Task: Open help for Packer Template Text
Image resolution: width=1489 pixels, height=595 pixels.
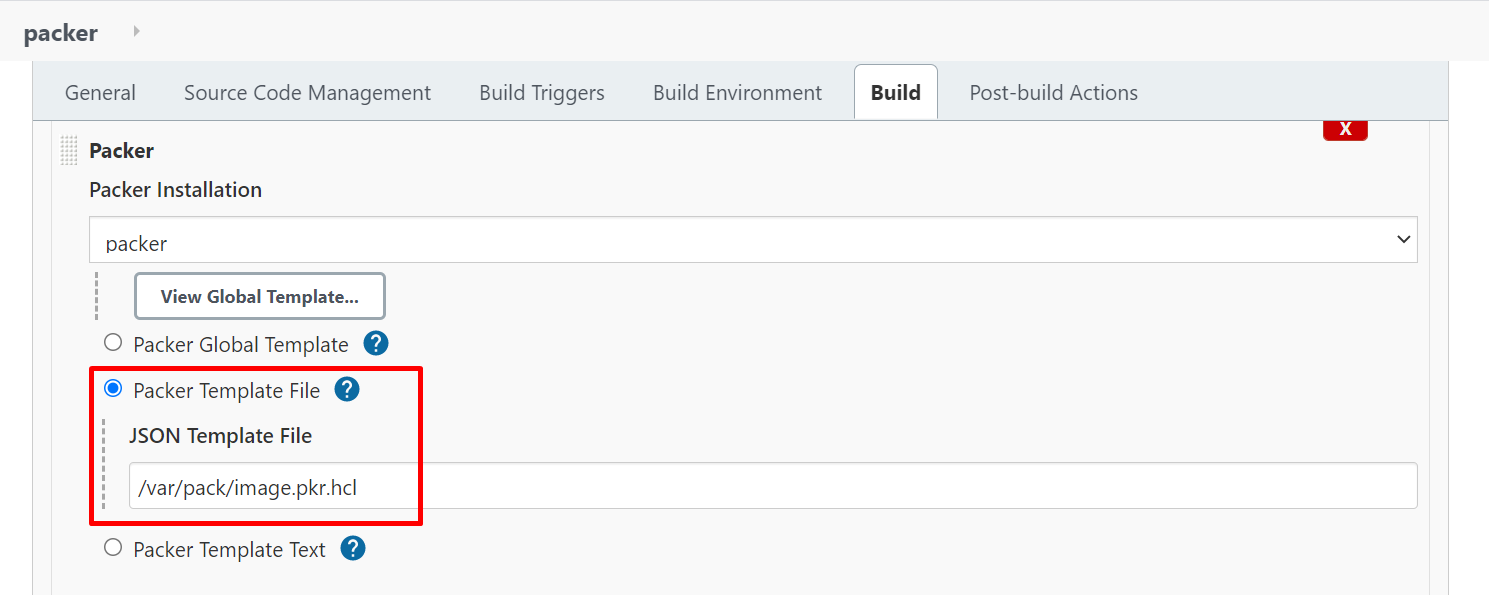Action: [x=353, y=549]
